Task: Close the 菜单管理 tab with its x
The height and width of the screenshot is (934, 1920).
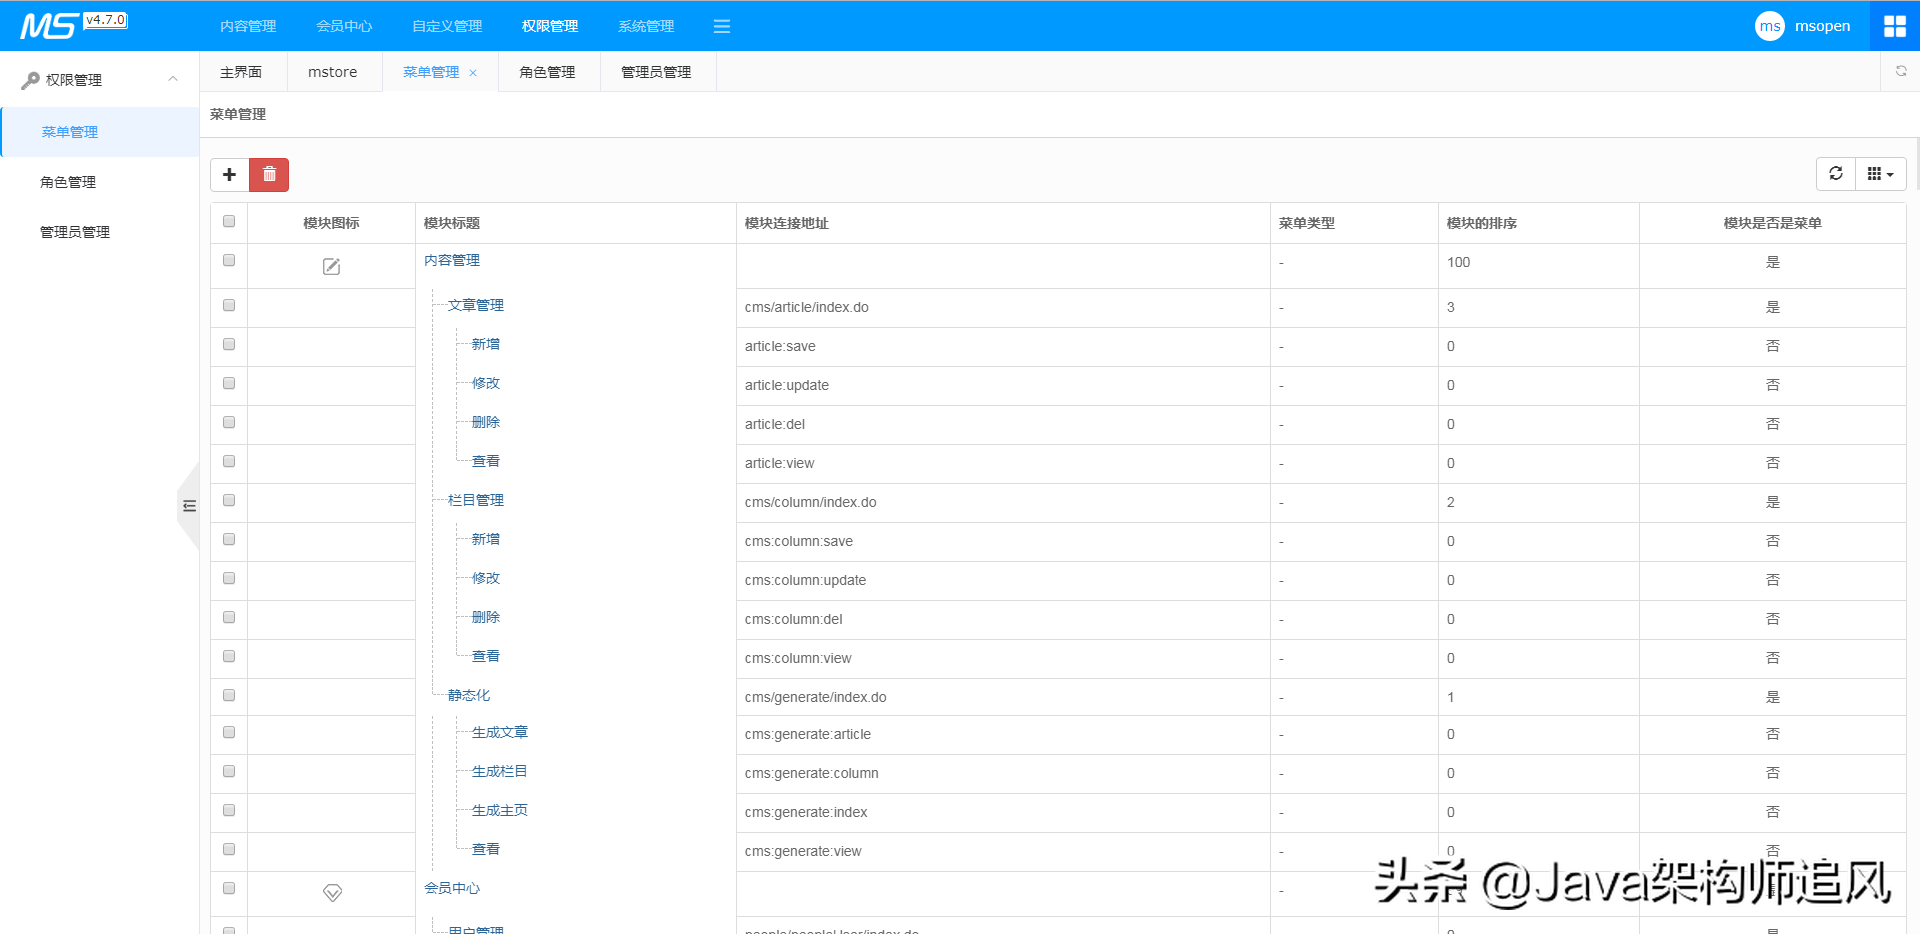Action: point(474,72)
